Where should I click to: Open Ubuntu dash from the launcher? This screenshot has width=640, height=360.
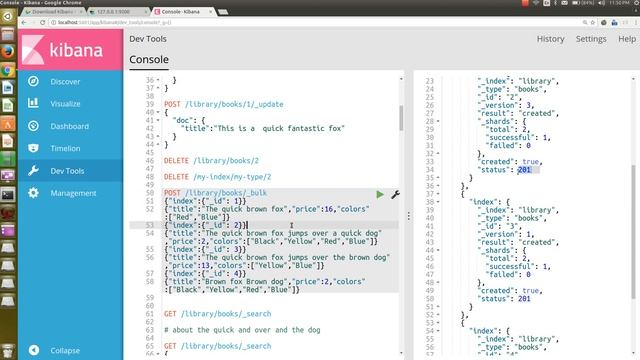pyautogui.click(x=8, y=16)
